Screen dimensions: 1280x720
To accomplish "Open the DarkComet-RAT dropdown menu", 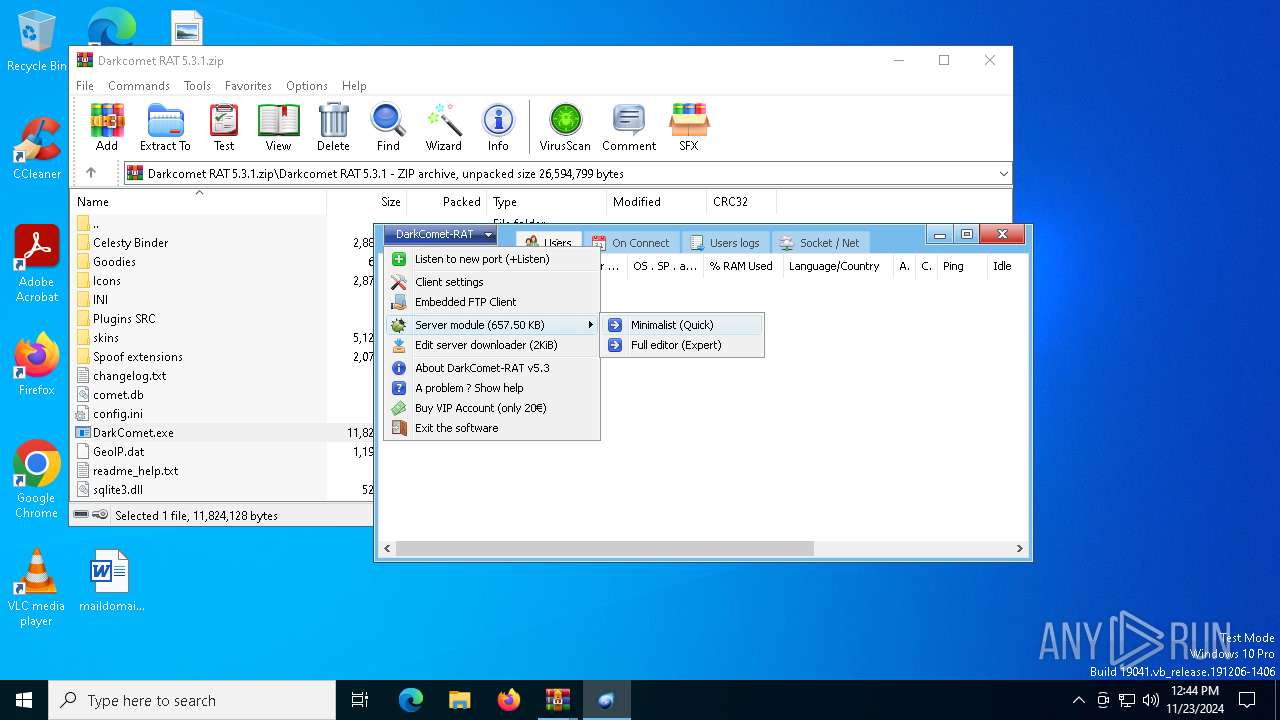I will click(x=440, y=235).
